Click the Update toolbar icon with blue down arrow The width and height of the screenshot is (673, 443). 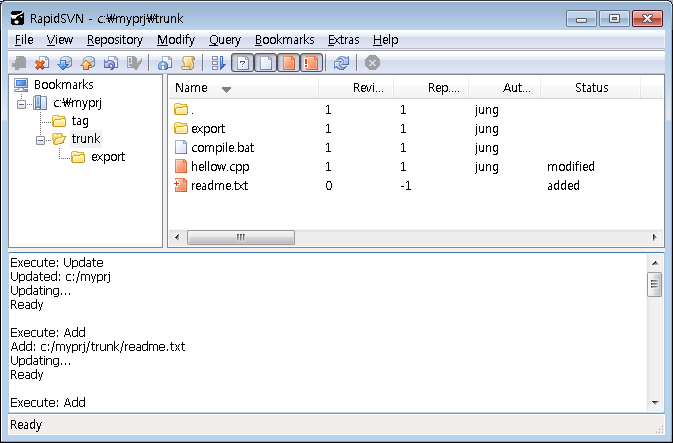[x=65, y=63]
